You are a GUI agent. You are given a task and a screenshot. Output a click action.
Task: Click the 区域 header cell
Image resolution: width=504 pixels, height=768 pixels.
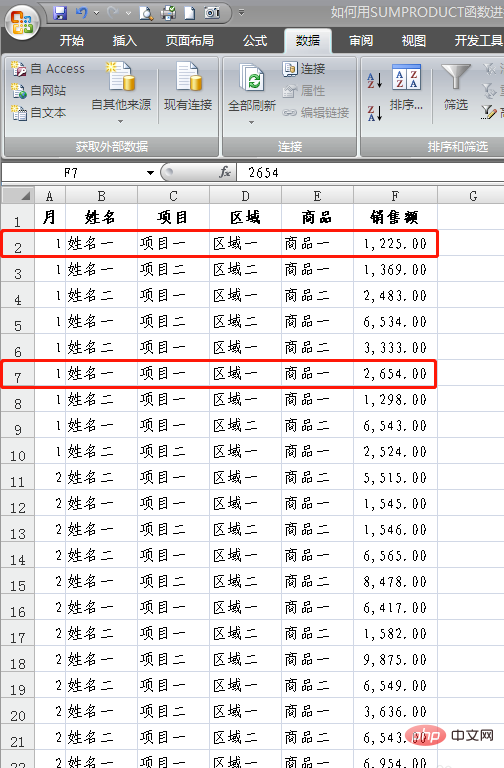click(245, 217)
